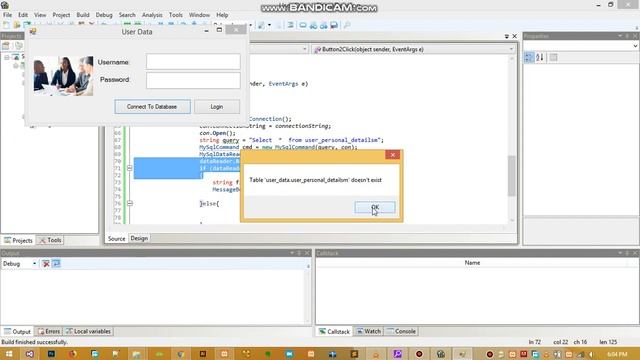This screenshot has height=360, width=640.
Task: Click OK in the error message box
Action: tap(375, 207)
